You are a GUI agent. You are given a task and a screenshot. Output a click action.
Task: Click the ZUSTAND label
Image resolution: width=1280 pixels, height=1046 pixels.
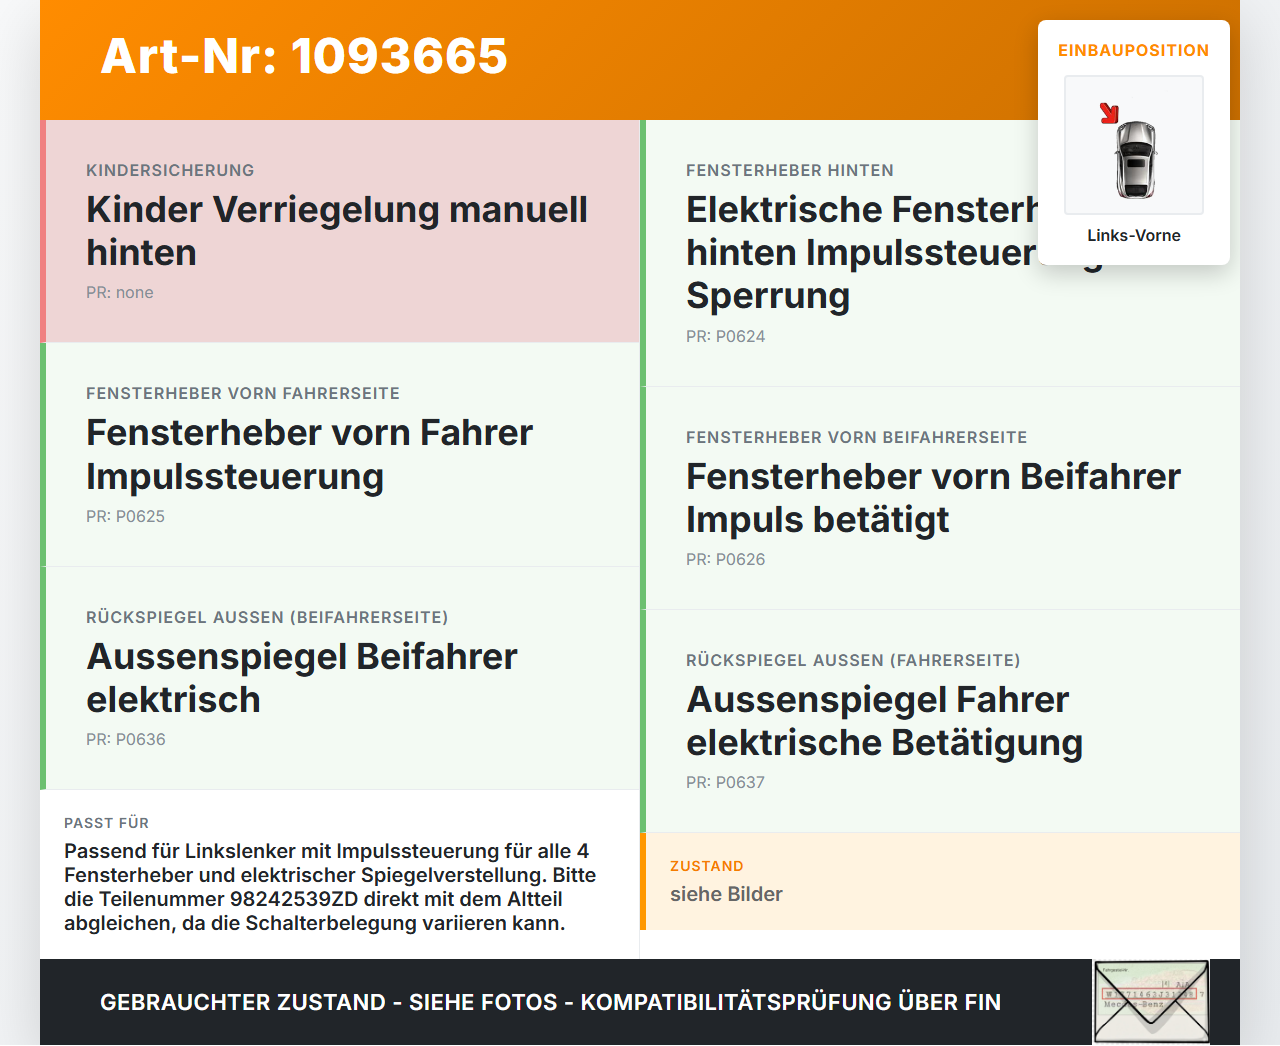pyautogui.click(x=707, y=866)
